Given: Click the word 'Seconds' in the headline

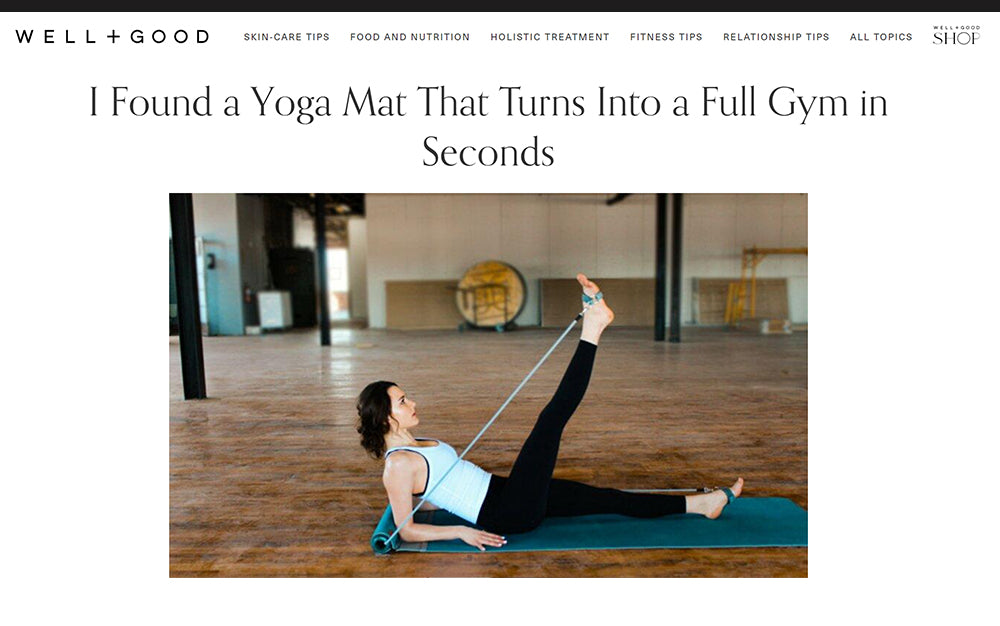Looking at the screenshot, I should coord(489,152).
